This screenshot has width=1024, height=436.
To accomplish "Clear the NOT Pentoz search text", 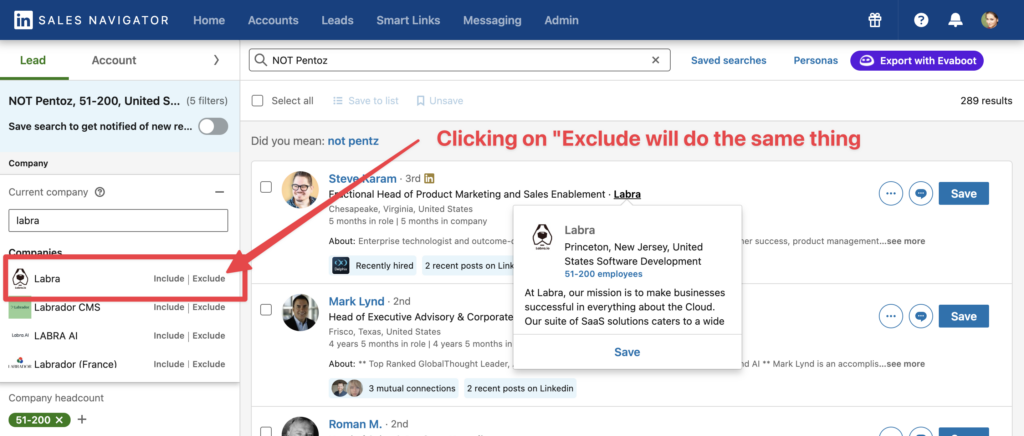I will (656, 60).
